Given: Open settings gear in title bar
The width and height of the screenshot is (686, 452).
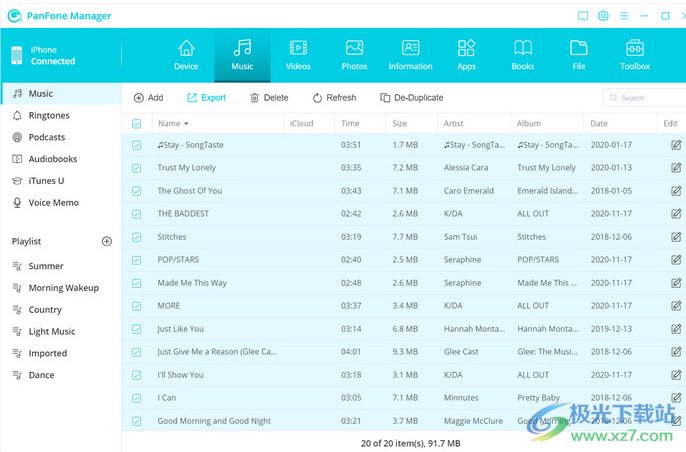Looking at the screenshot, I should (x=603, y=16).
